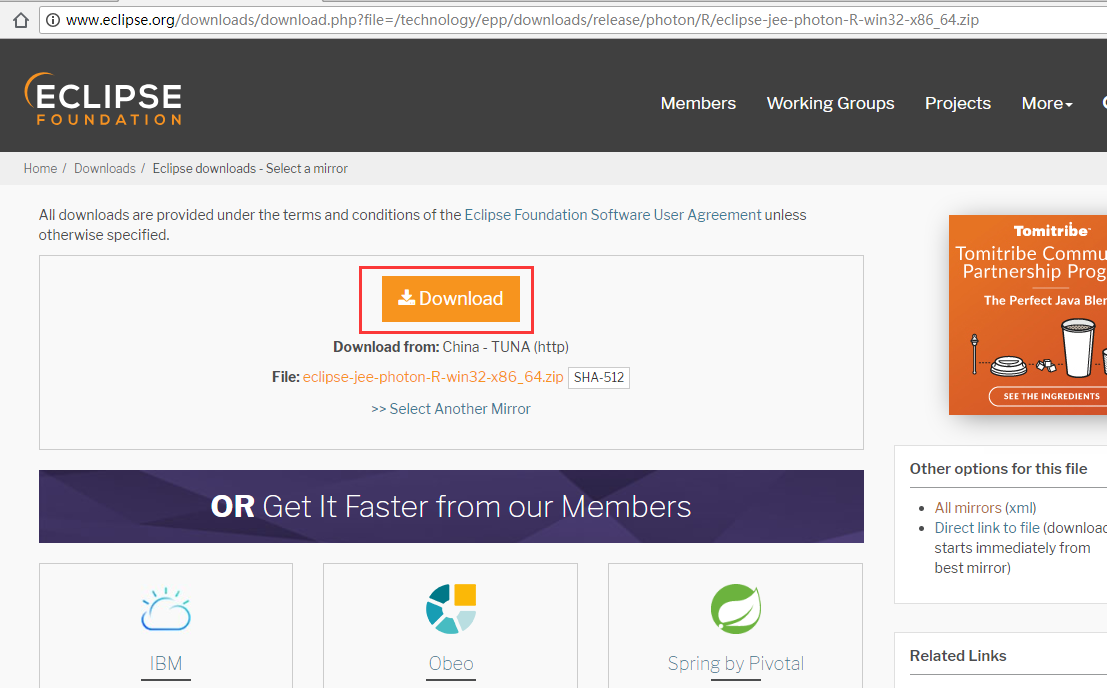Viewport: 1107px width, 688px height.
Task: Click the address bar URL
Action: click(x=522, y=20)
